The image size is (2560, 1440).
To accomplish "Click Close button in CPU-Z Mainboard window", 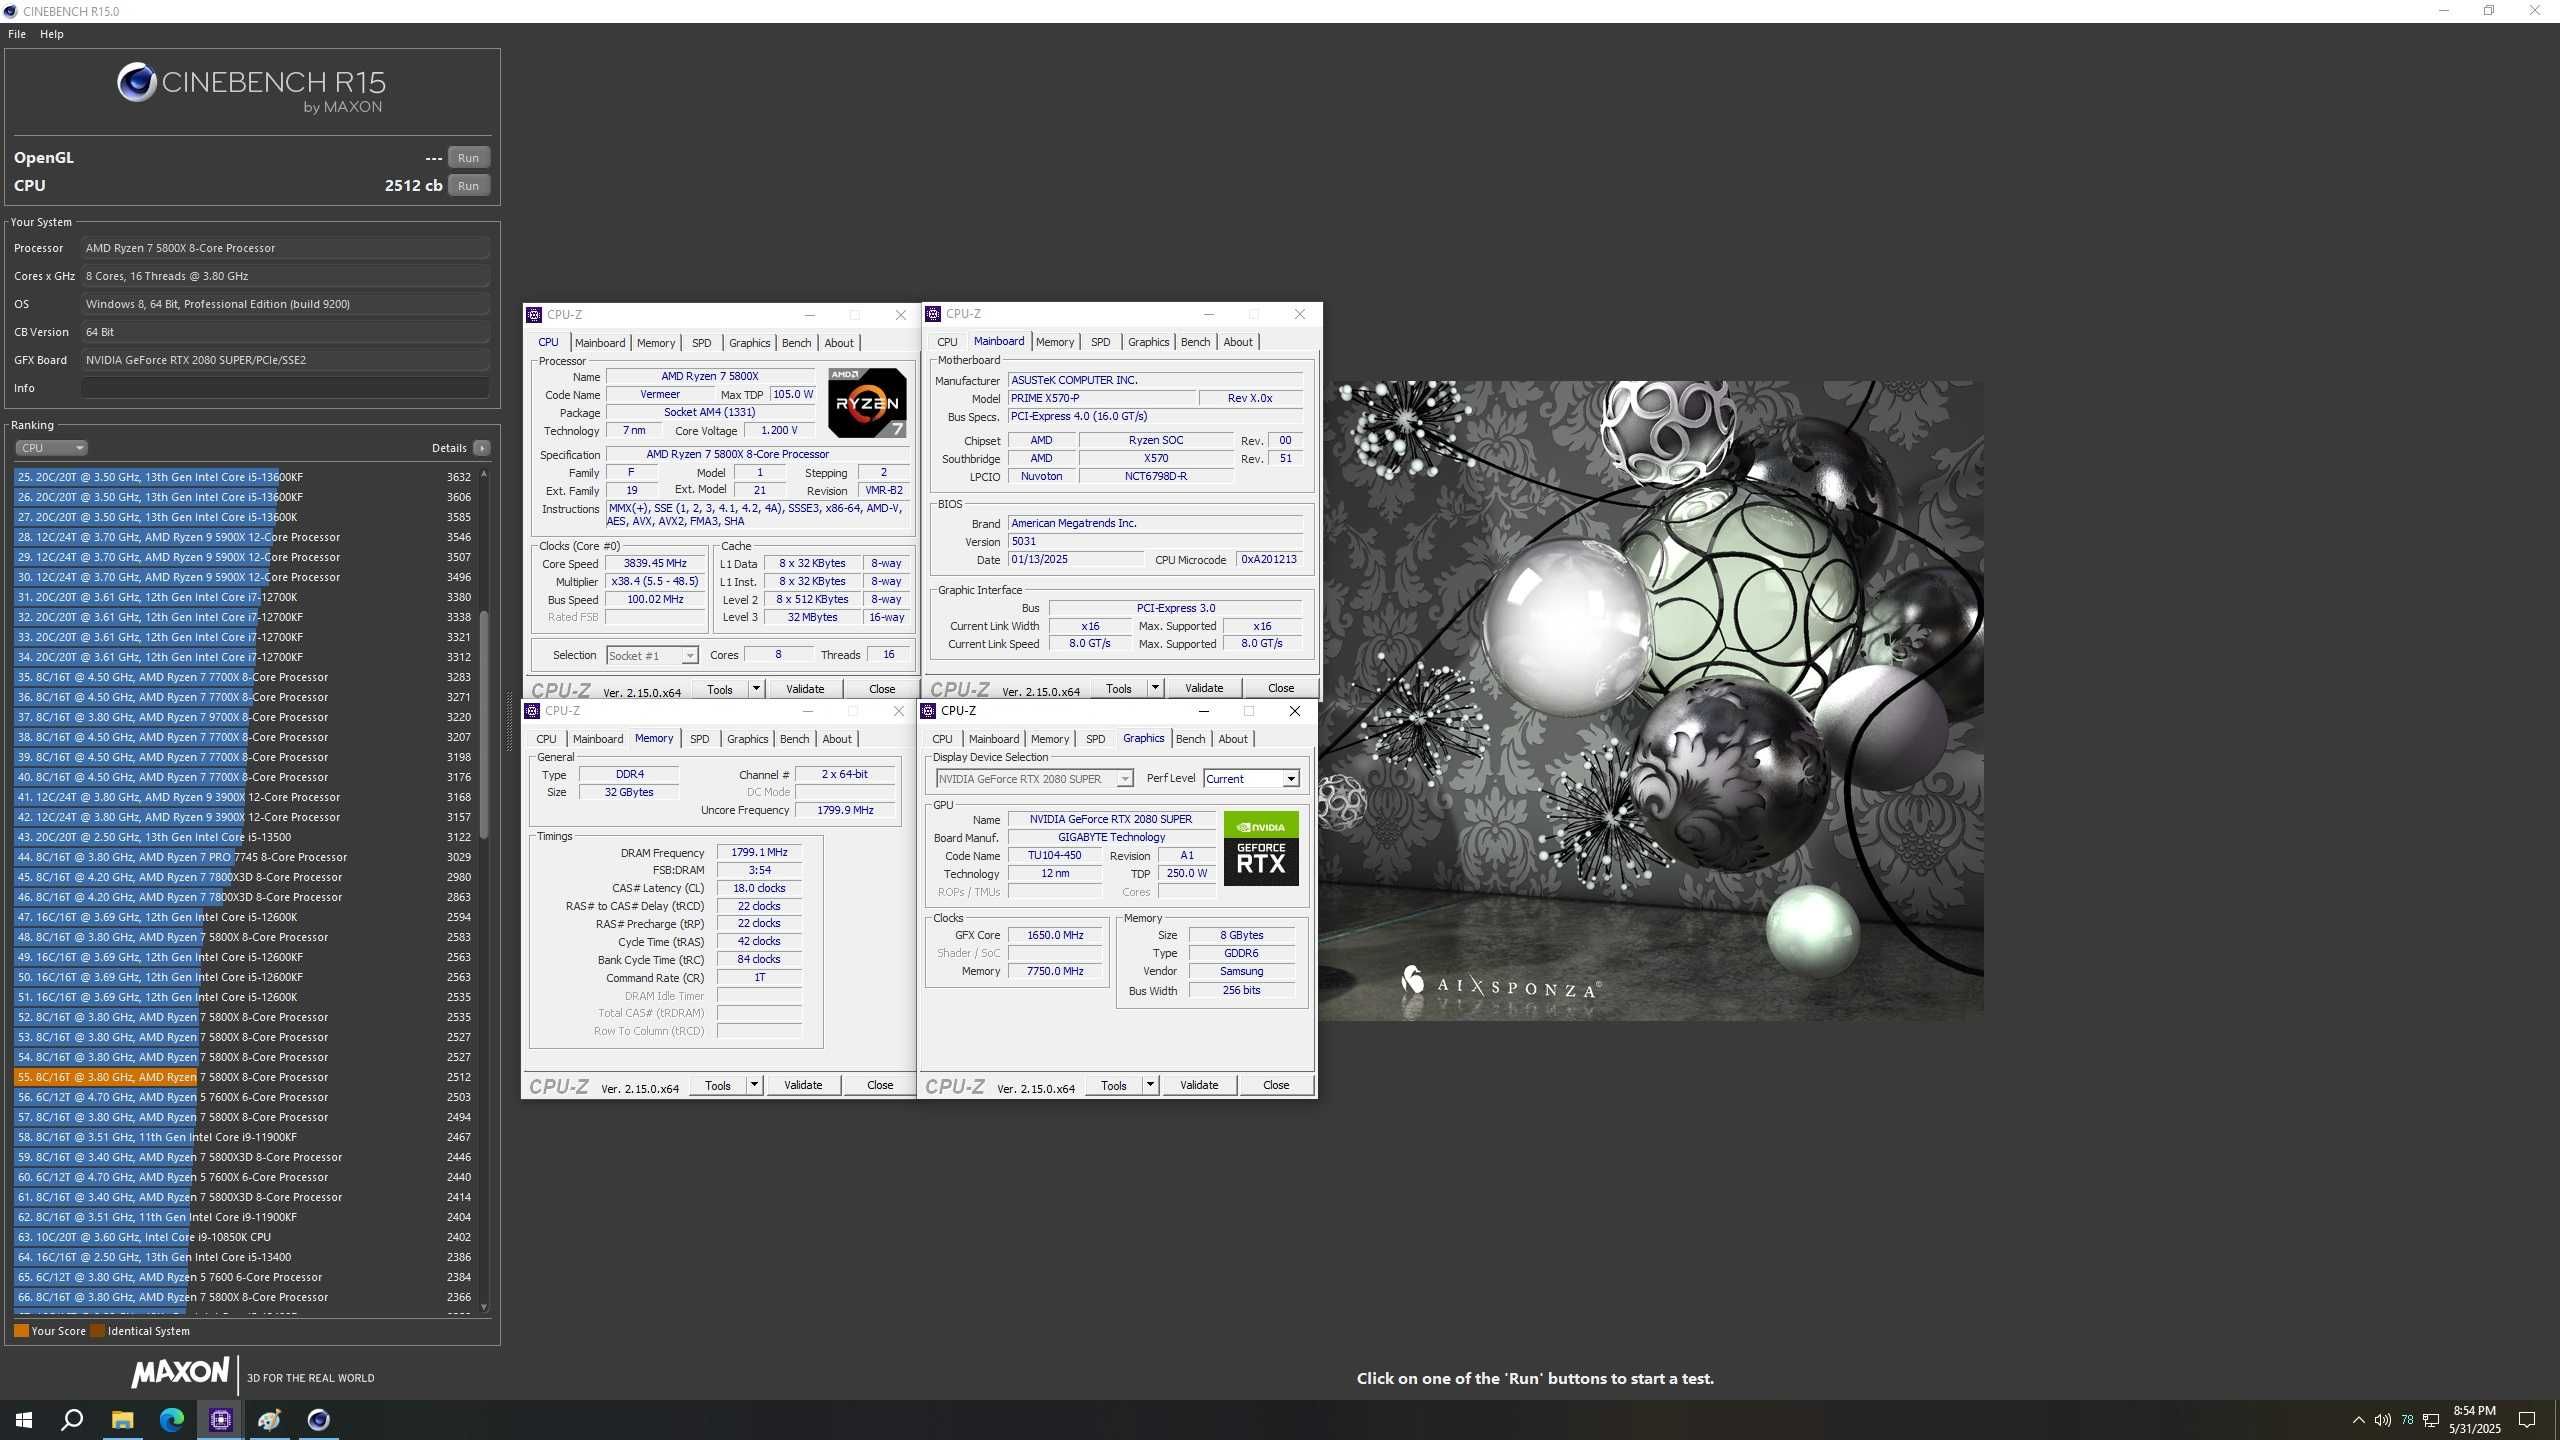I will point(1281,688).
